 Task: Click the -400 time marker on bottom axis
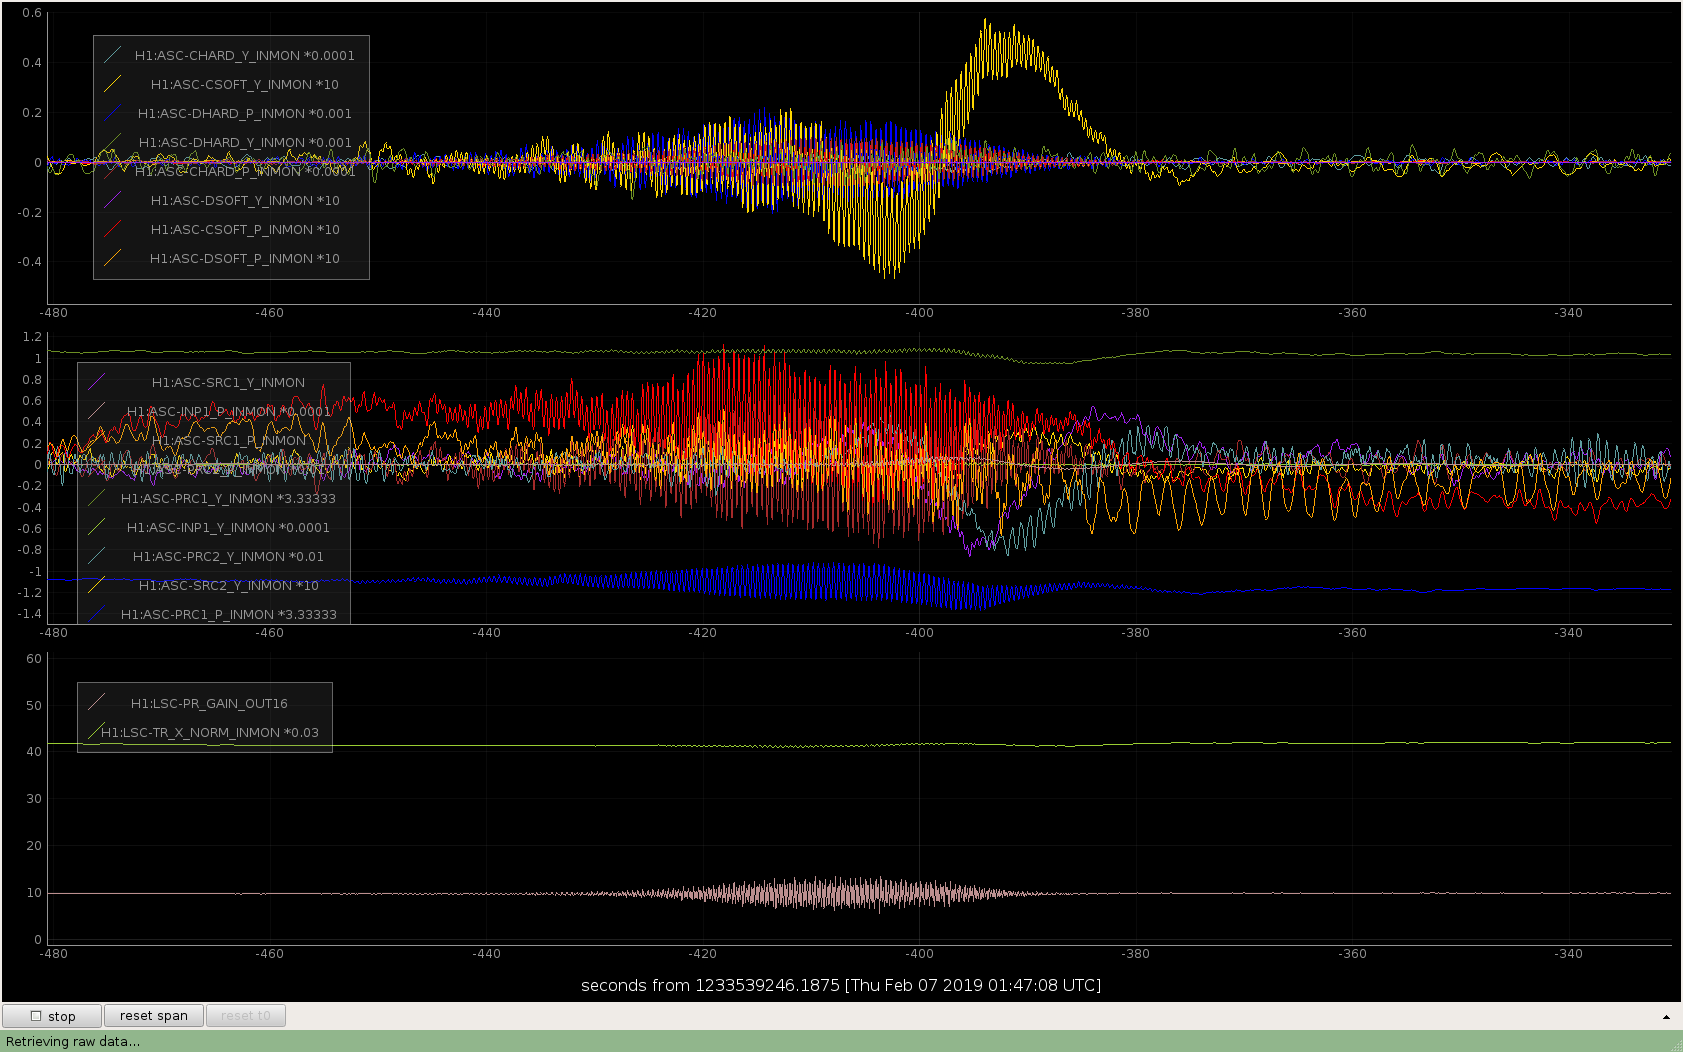919,954
